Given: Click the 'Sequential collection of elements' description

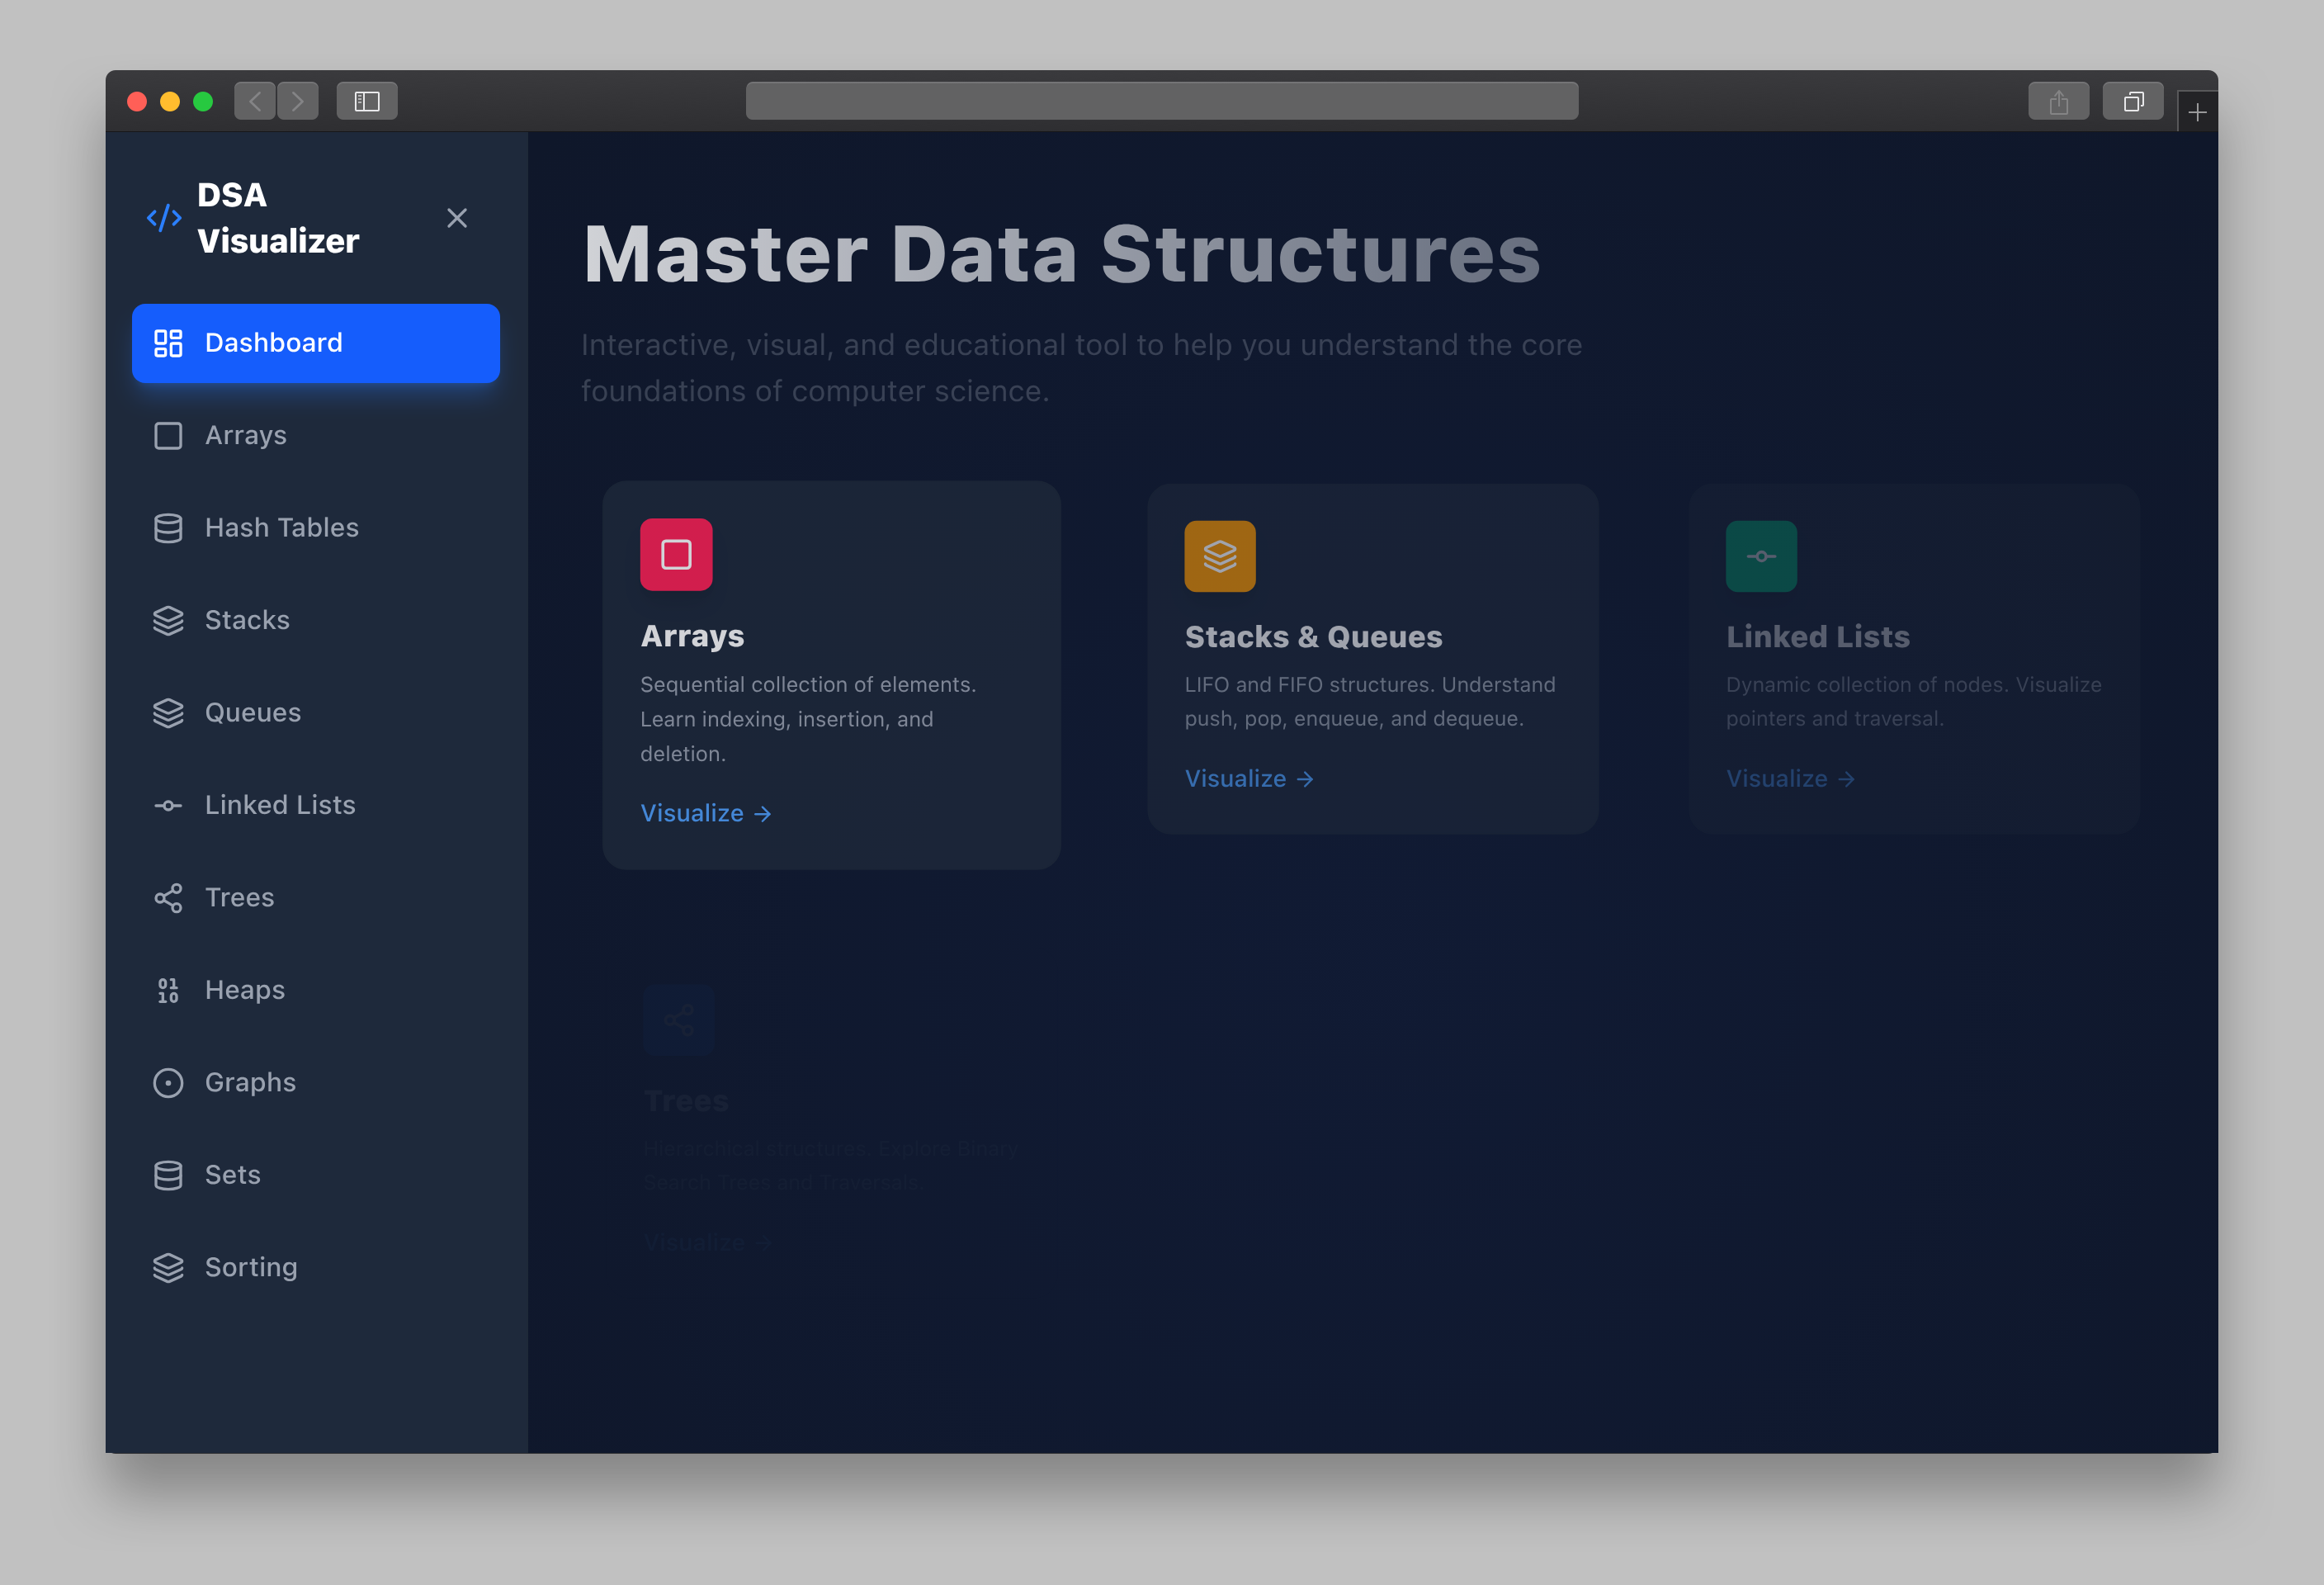Looking at the screenshot, I should [808, 719].
